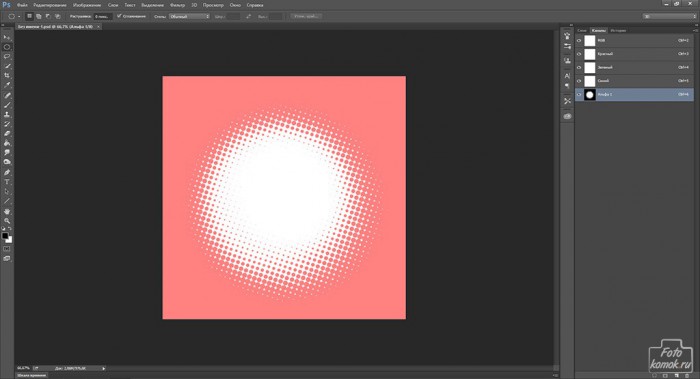The image size is (700, 379).
Task: Select the Альфа 1 channel thumbnail
Action: 590,95
